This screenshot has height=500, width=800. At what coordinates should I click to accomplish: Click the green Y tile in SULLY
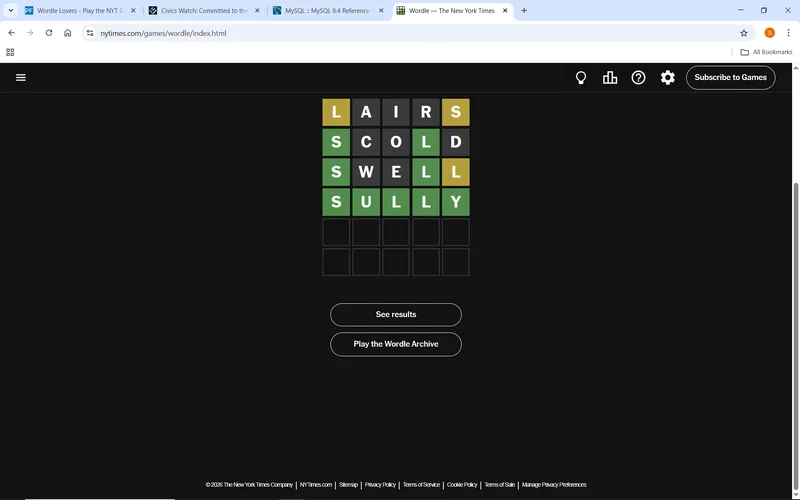456,202
